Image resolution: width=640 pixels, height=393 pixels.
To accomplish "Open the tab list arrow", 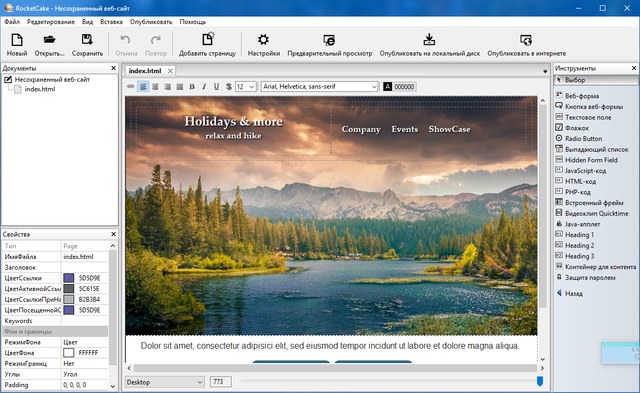I will 545,71.
